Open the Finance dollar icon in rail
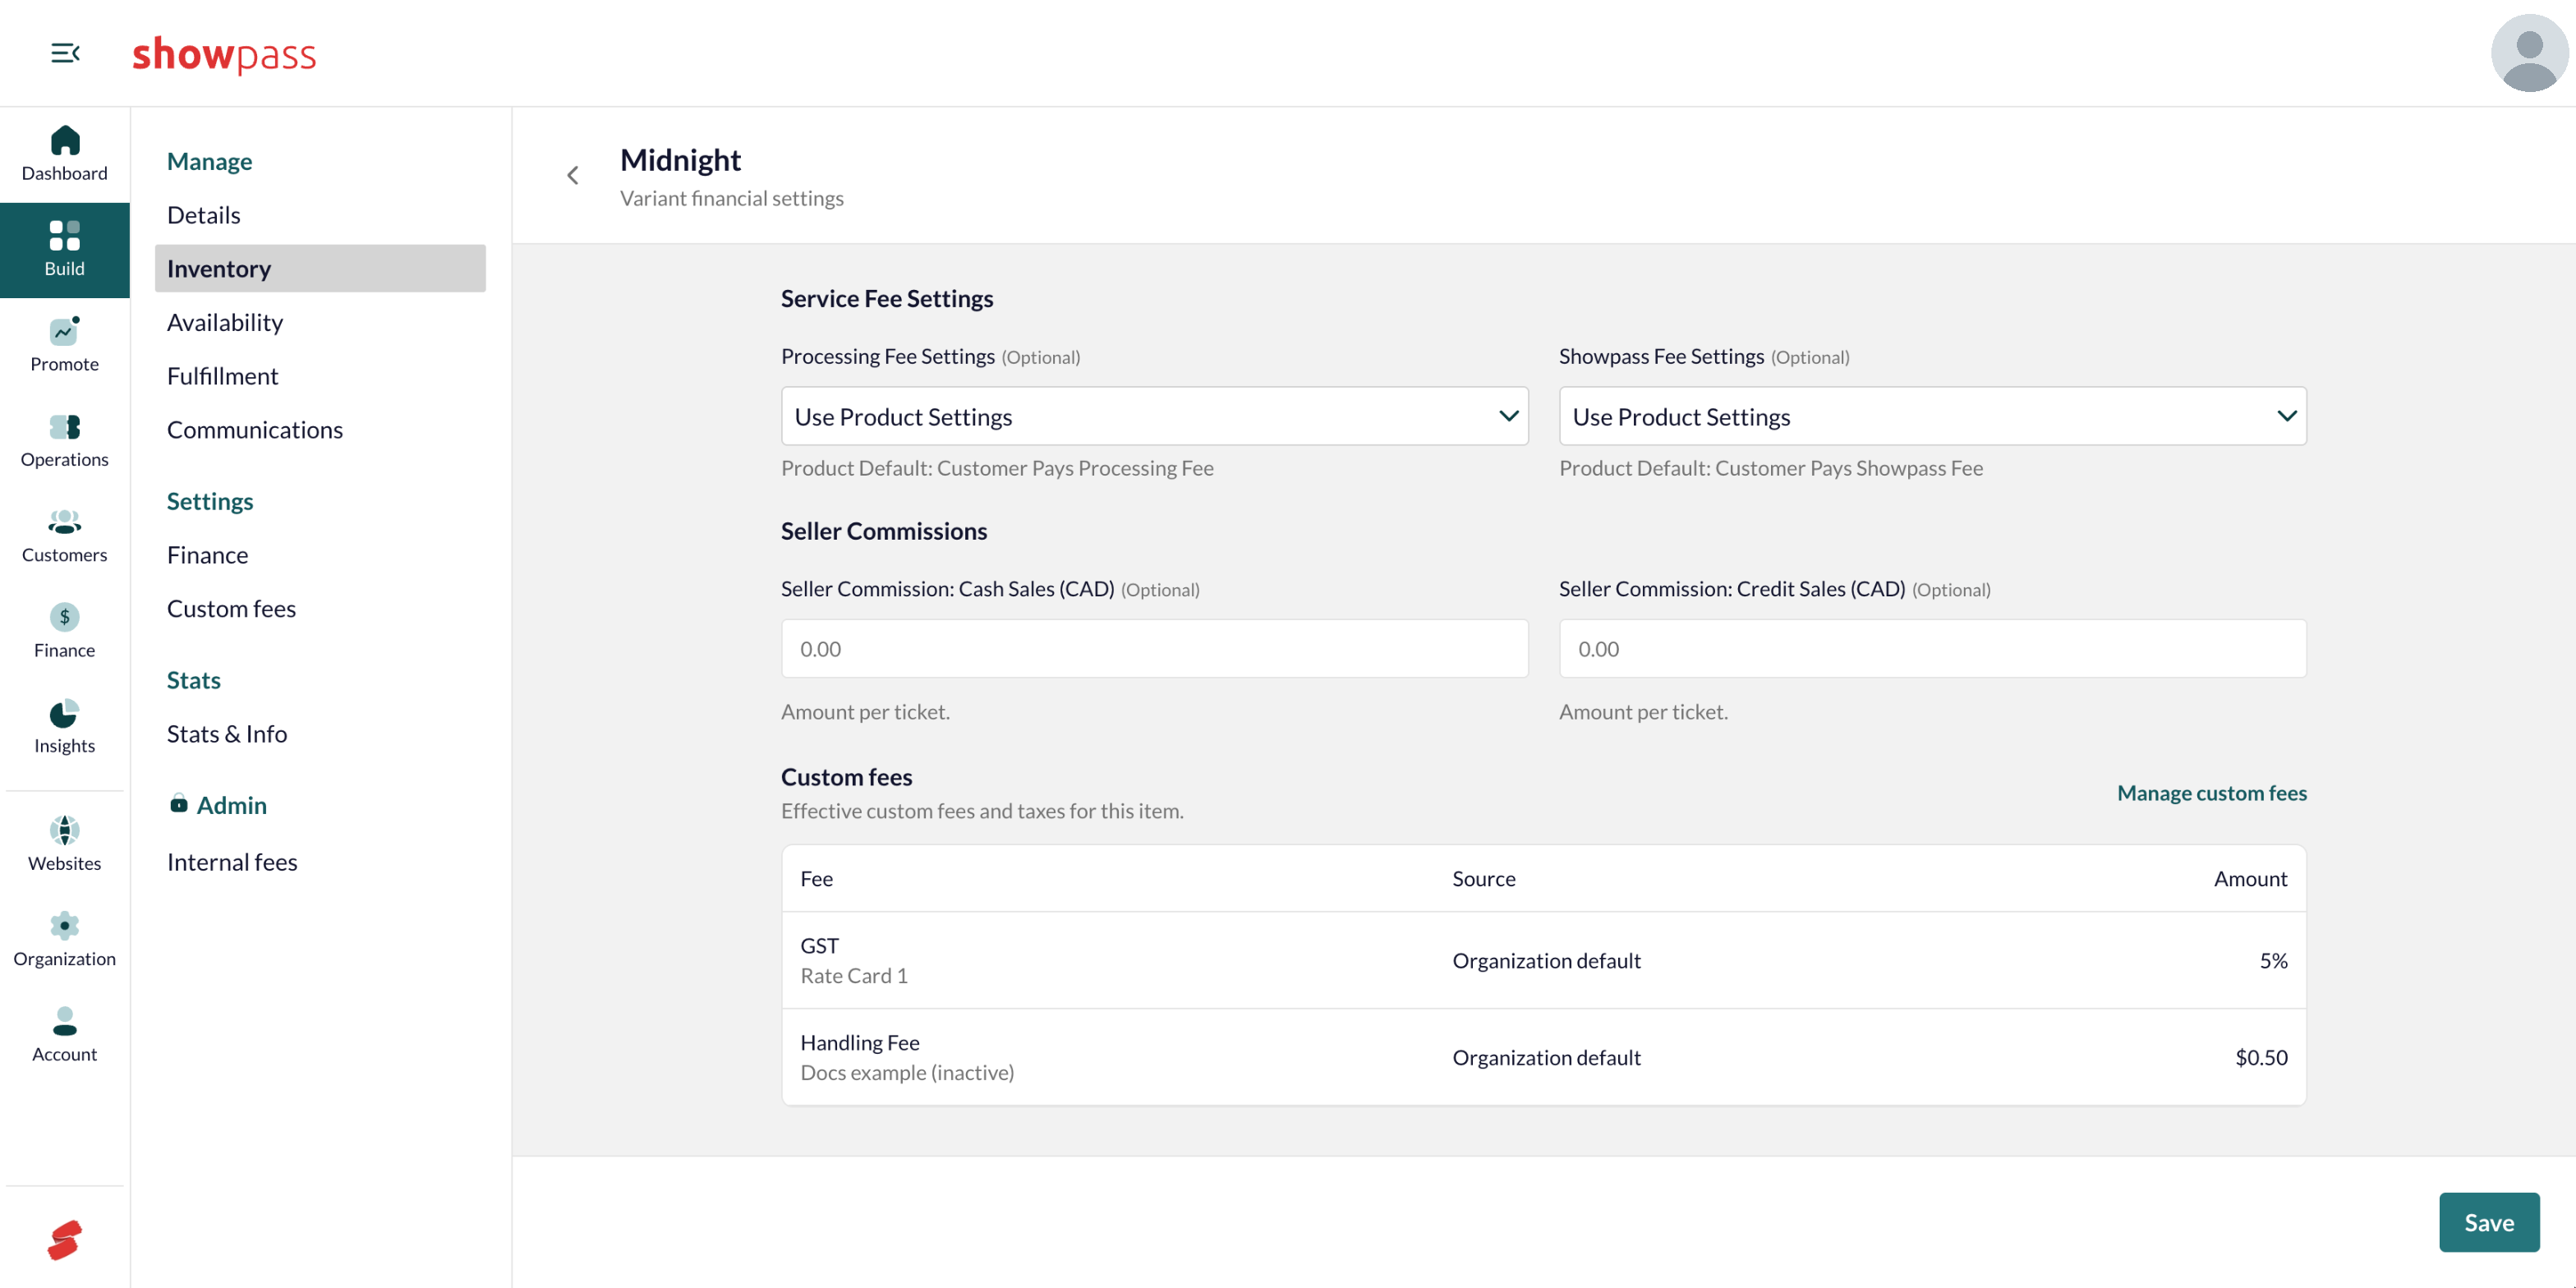The width and height of the screenshot is (2576, 1288). [x=65, y=617]
